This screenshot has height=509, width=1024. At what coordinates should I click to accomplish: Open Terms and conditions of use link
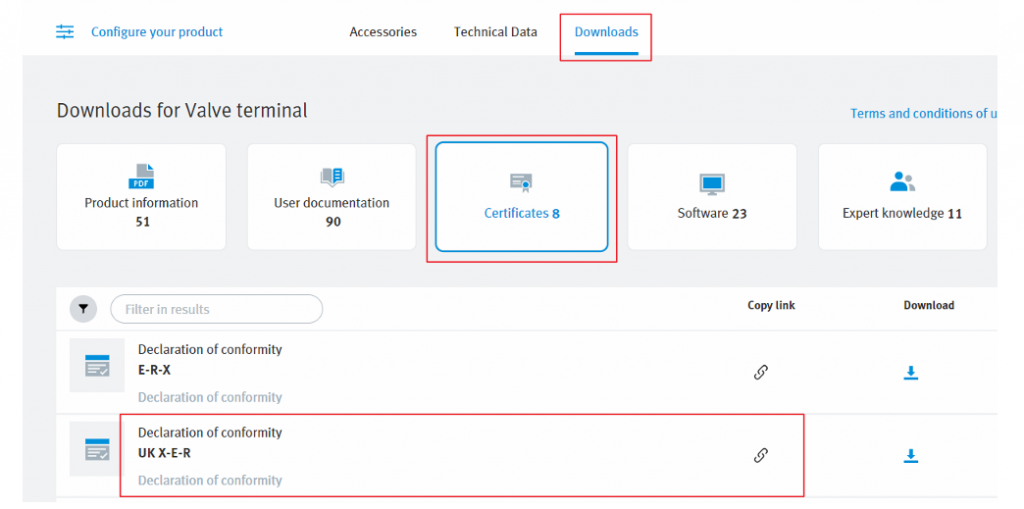coord(923,113)
